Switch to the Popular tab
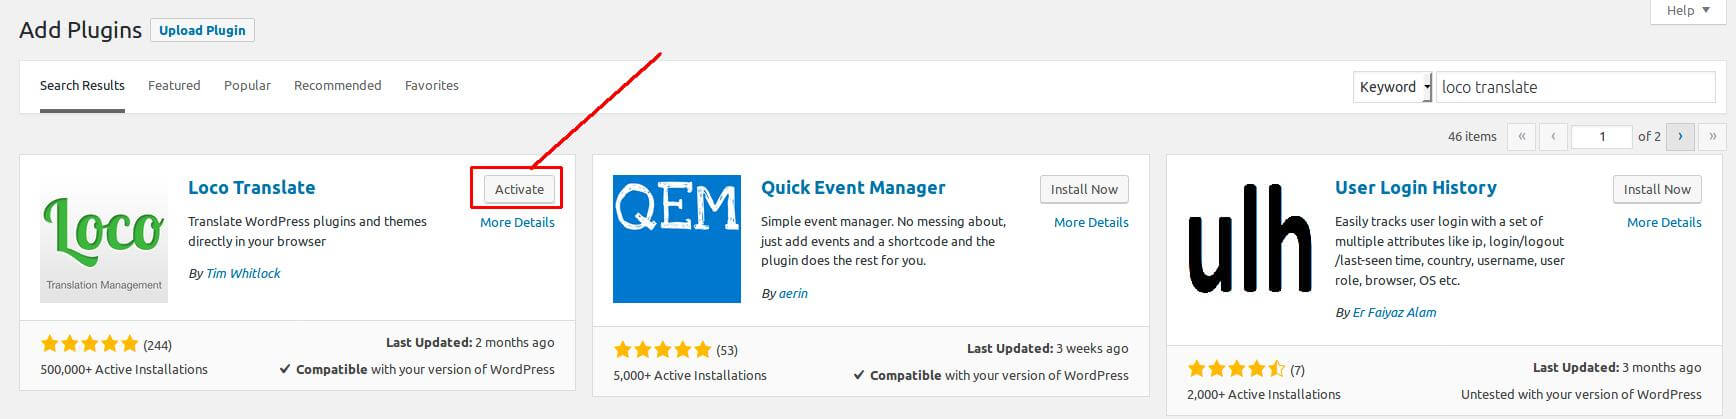The width and height of the screenshot is (1736, 419). point(247,86)
